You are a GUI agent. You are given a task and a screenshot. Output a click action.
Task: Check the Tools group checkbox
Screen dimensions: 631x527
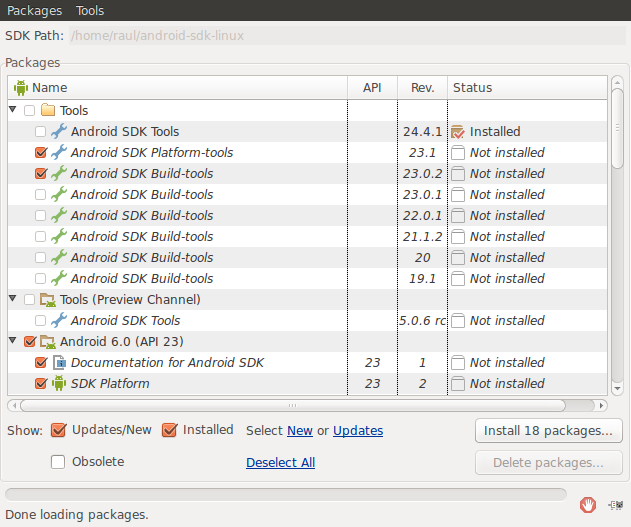click(29, 110)
